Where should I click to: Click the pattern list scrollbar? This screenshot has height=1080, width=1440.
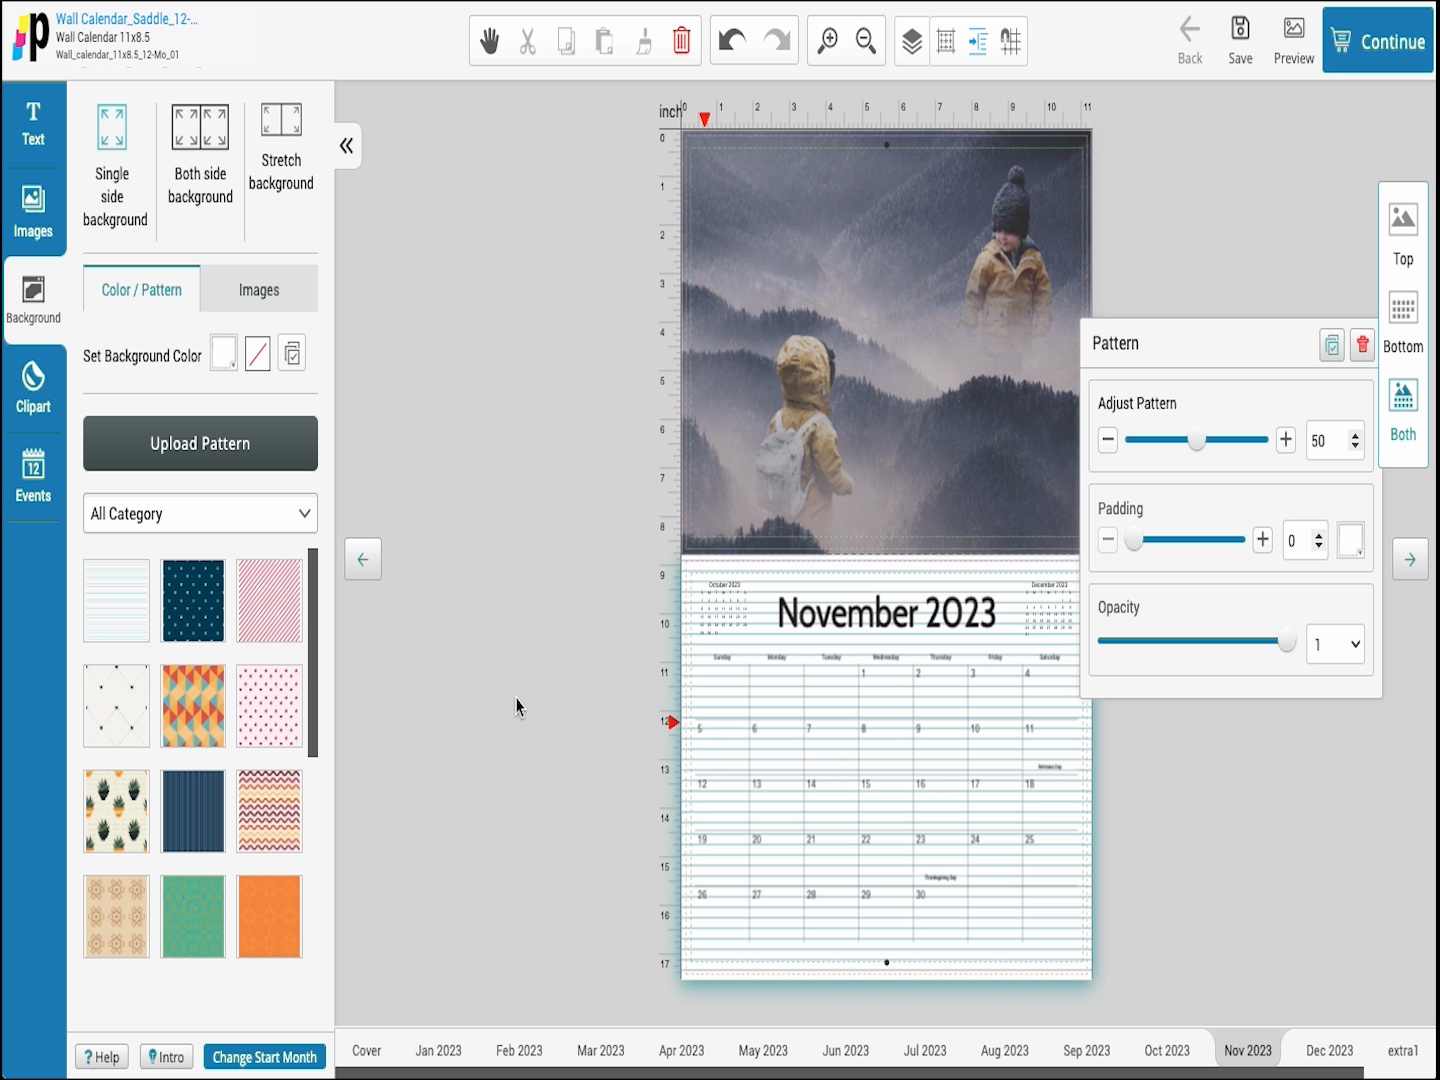coord(313,652)
